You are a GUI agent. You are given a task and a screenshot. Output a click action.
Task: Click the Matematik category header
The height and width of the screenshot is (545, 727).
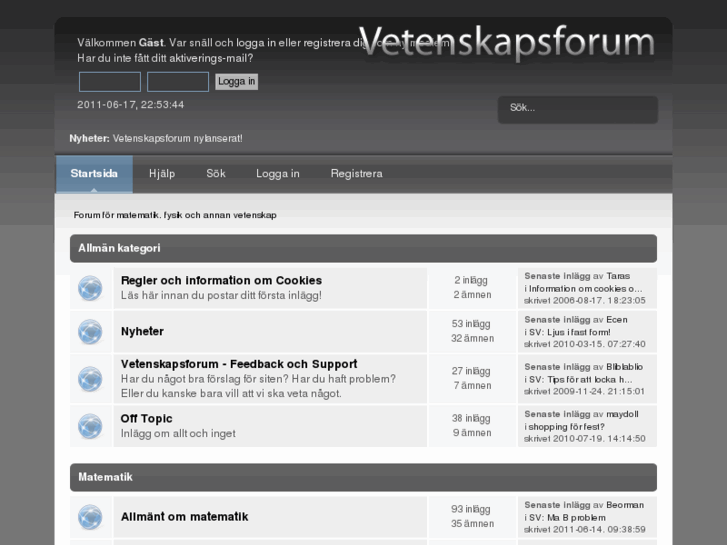pos(105,477)
